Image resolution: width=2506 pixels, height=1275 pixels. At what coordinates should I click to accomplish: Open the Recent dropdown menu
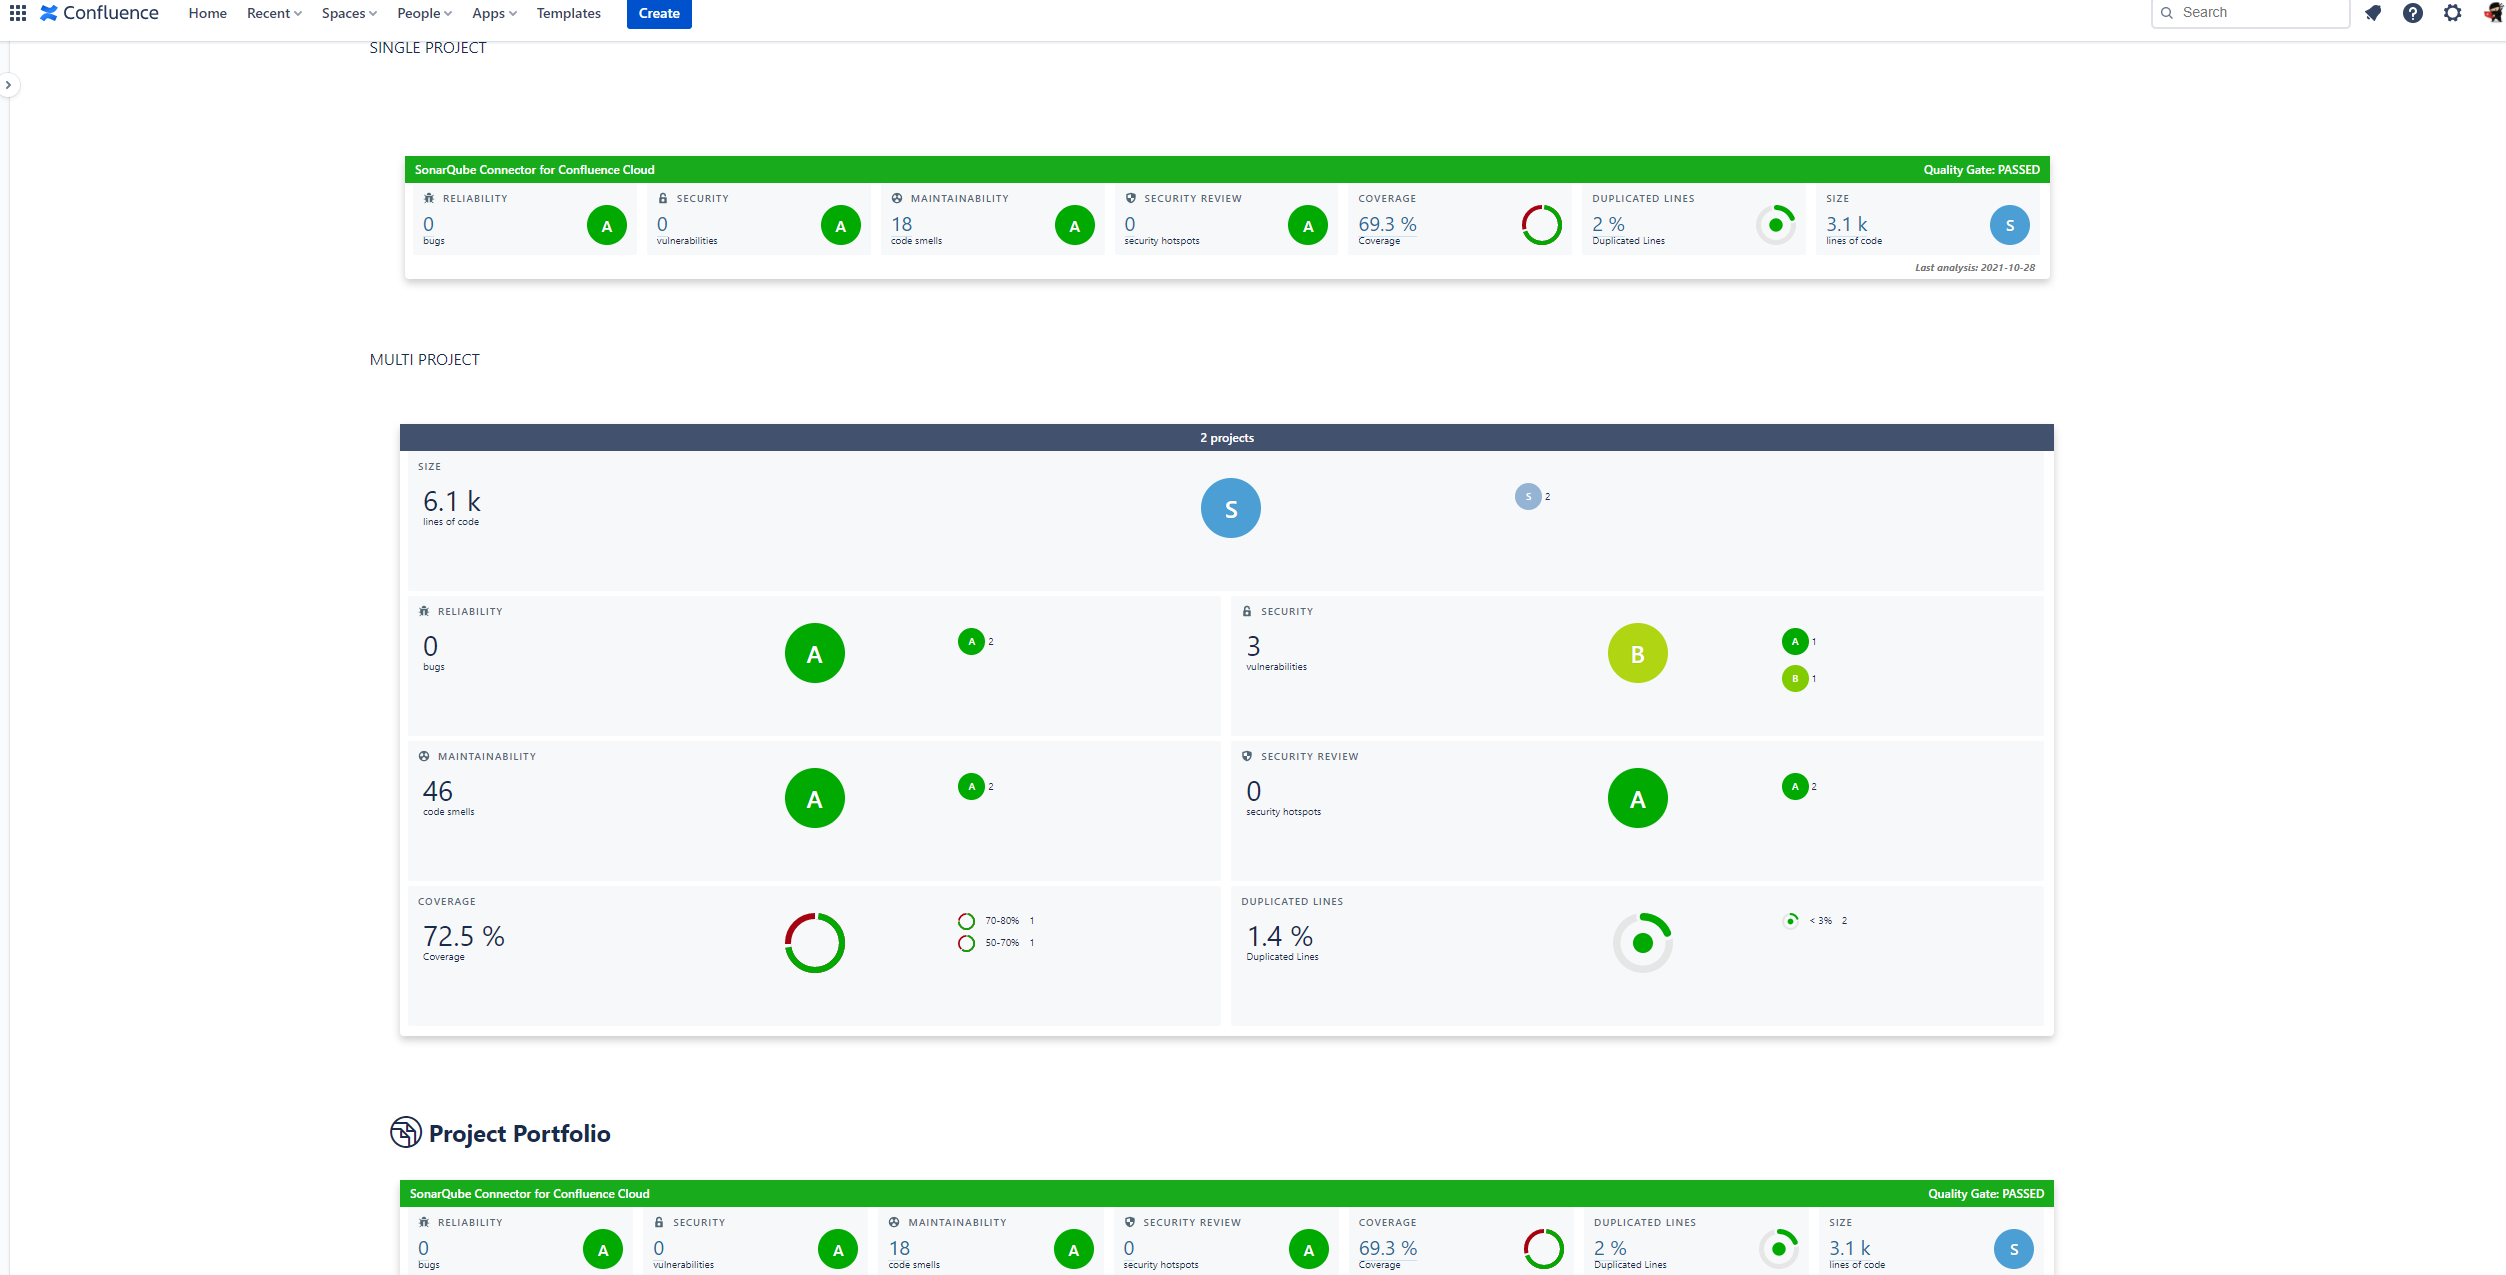pos(274,13)
